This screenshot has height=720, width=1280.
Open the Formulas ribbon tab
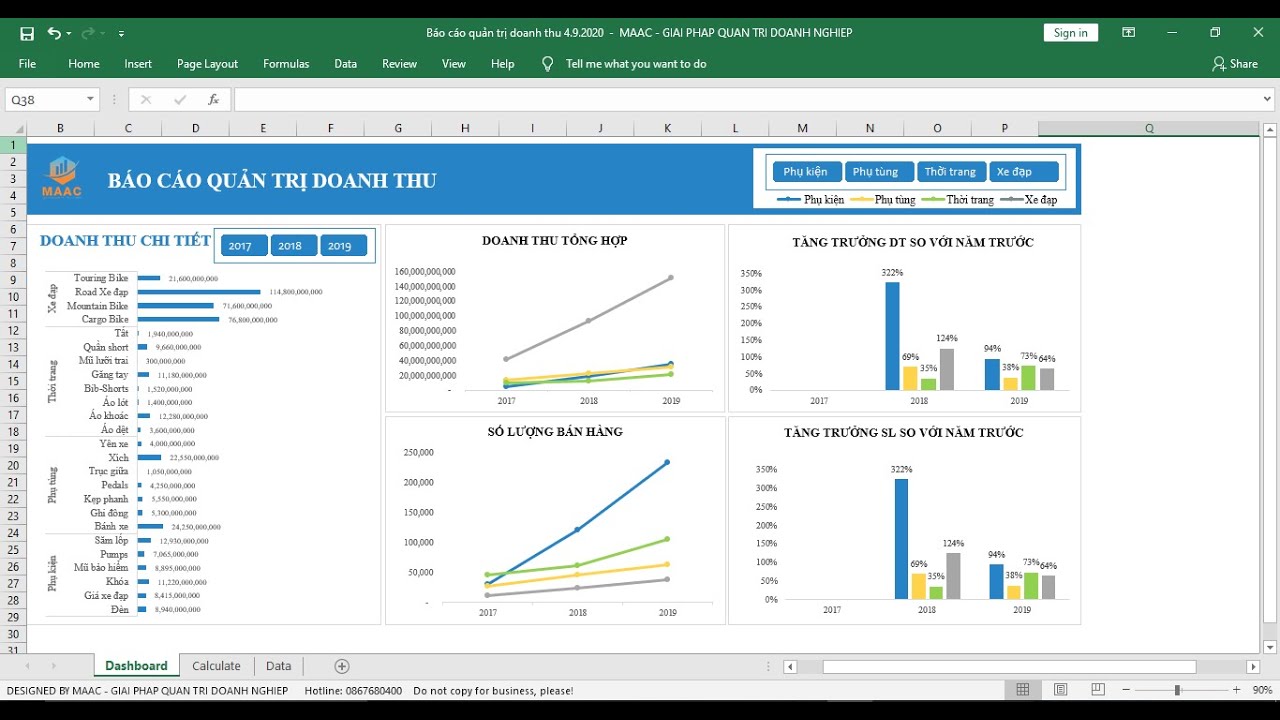pos(286,64)
